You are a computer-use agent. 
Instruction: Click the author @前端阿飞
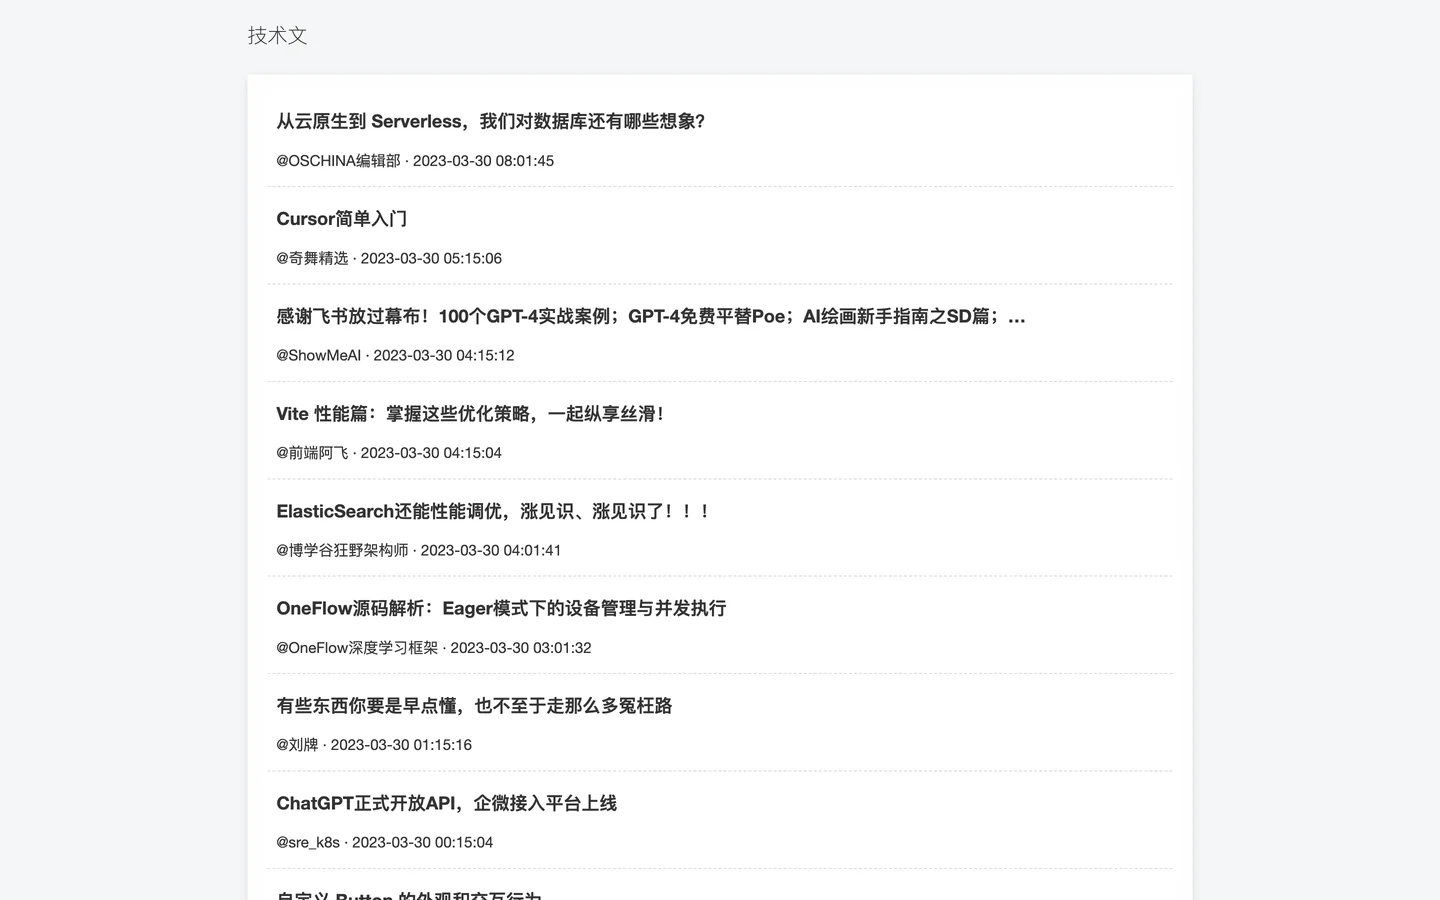(312, 453)
